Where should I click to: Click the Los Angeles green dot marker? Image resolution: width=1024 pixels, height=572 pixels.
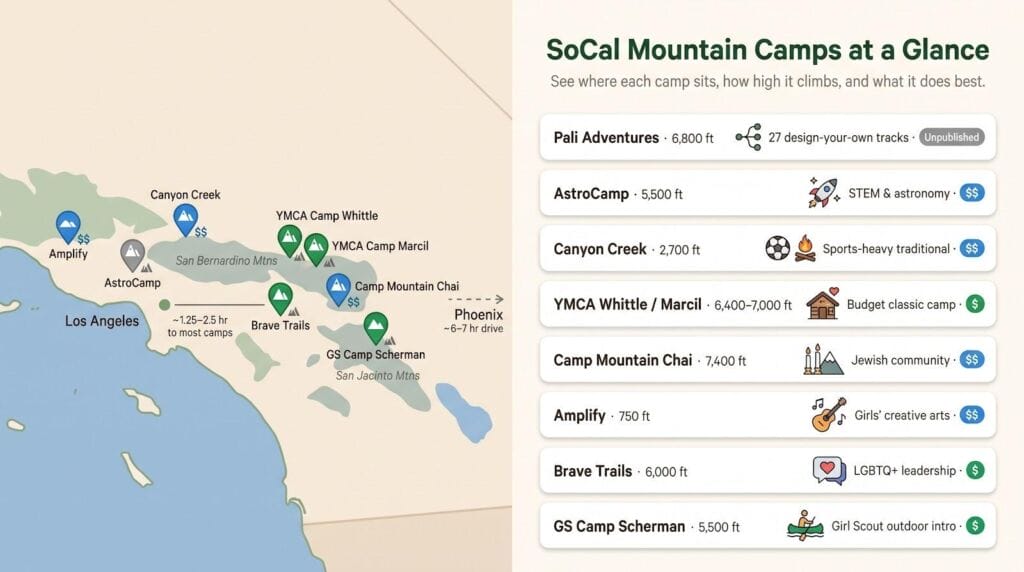tap(165, 304)
